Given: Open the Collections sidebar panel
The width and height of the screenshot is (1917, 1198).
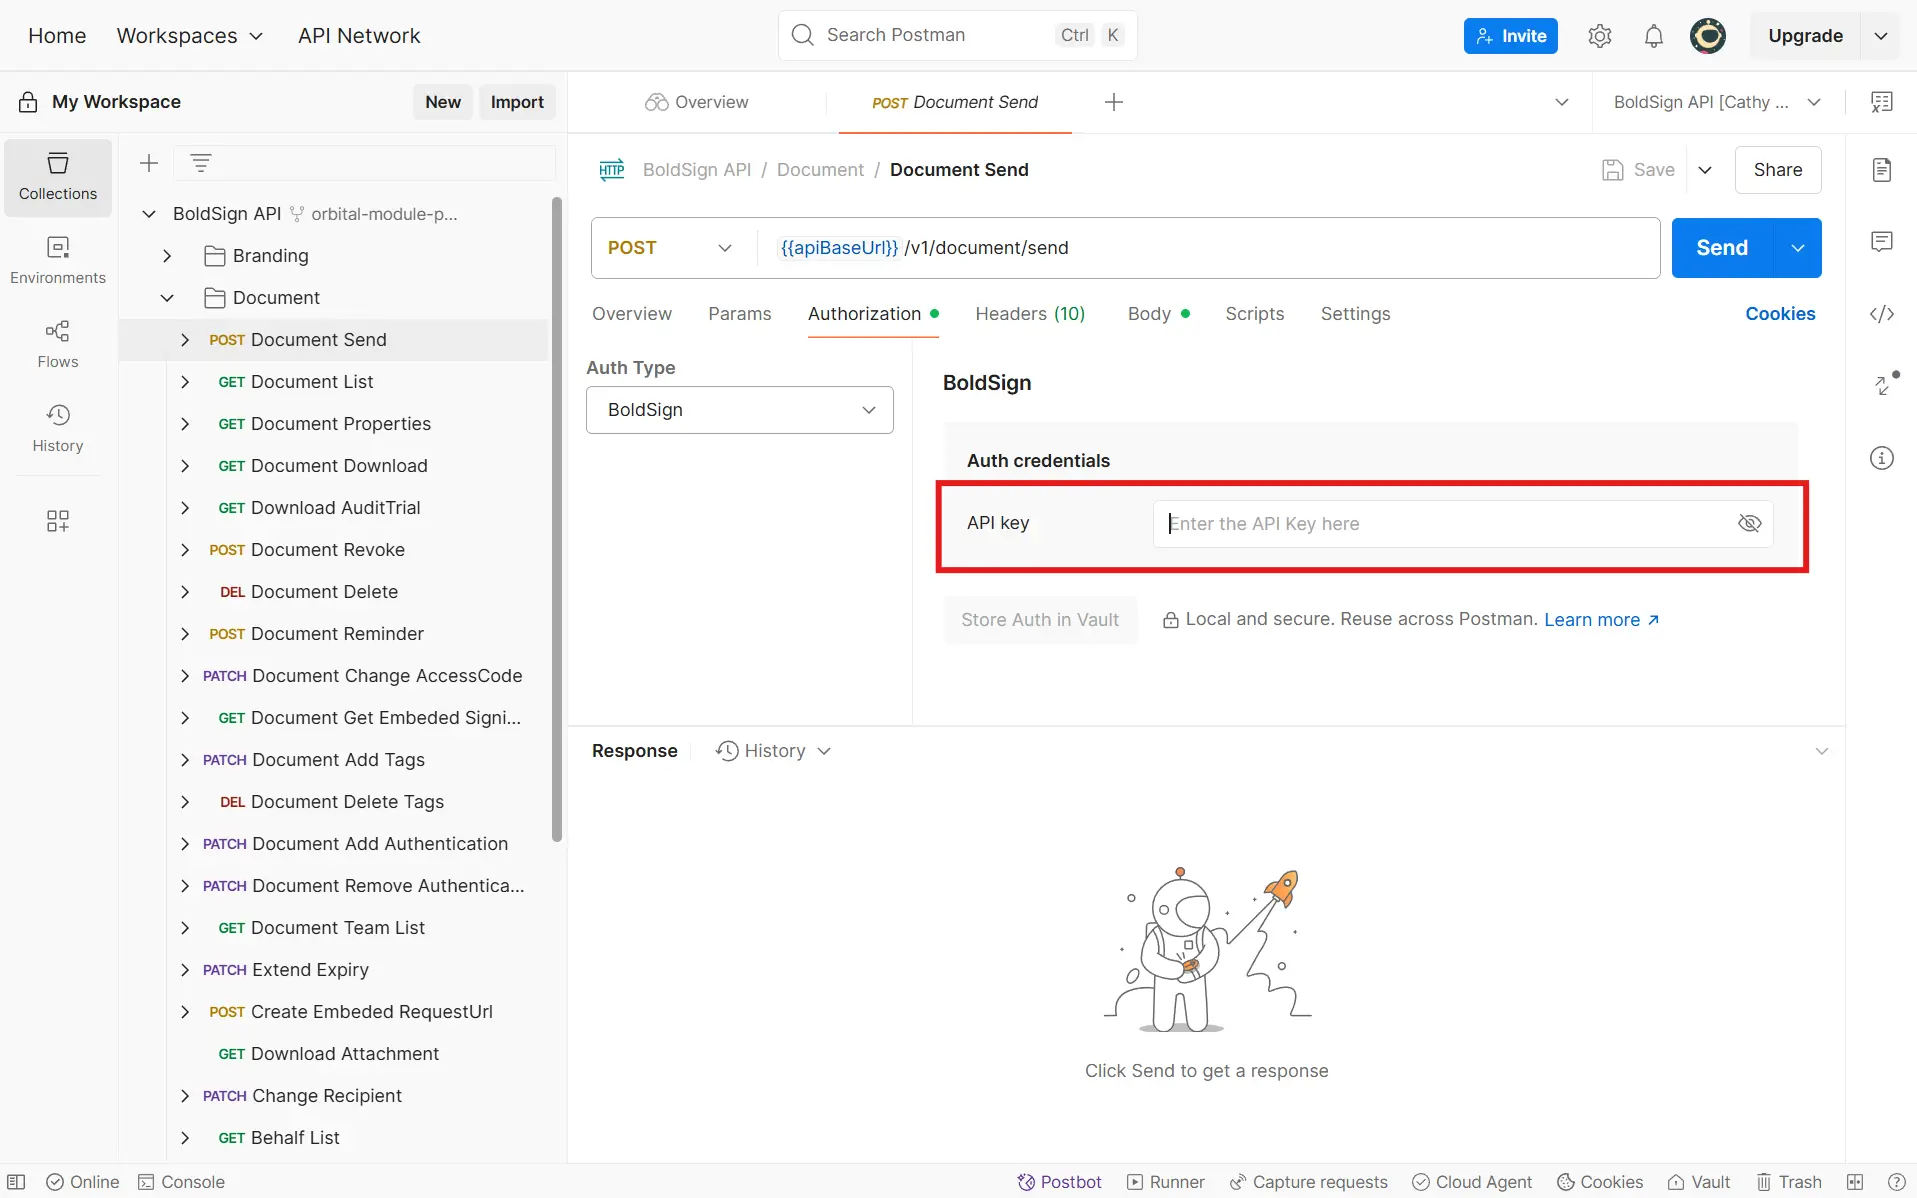Looking at the screenshot, I should coord(58,177).
